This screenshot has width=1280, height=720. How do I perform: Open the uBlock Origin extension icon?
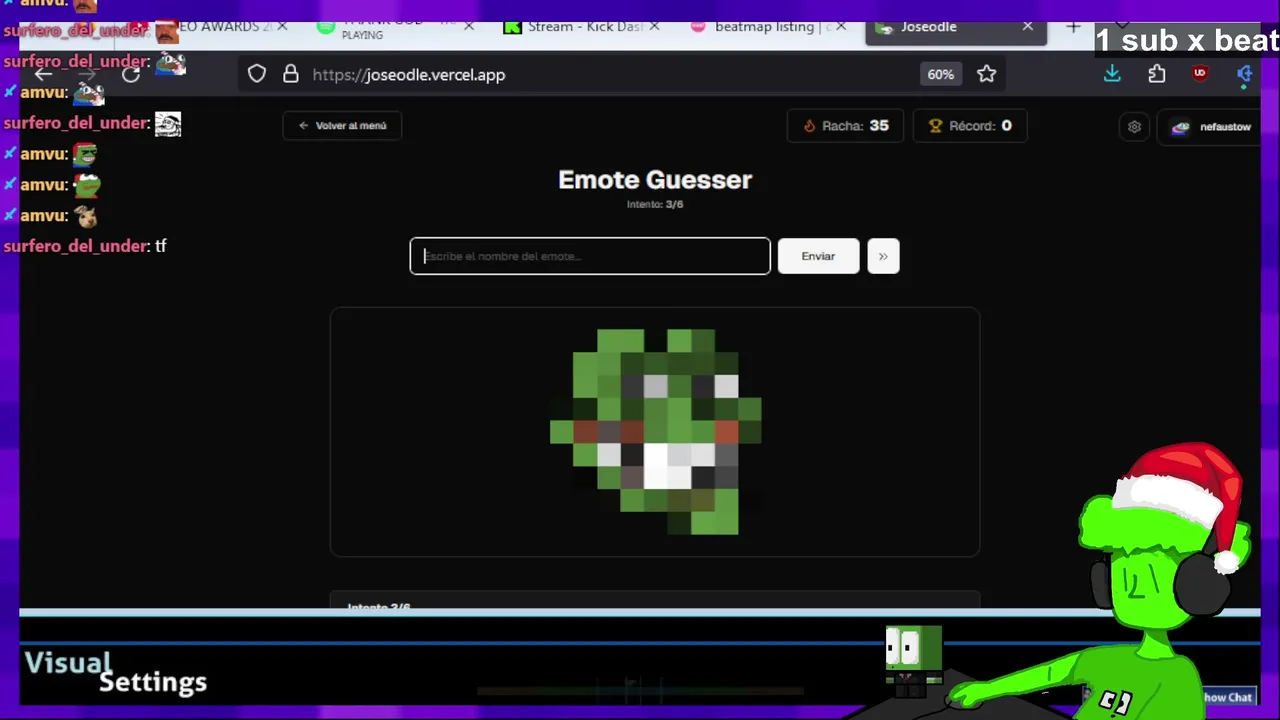click(x=1200, y=73)
